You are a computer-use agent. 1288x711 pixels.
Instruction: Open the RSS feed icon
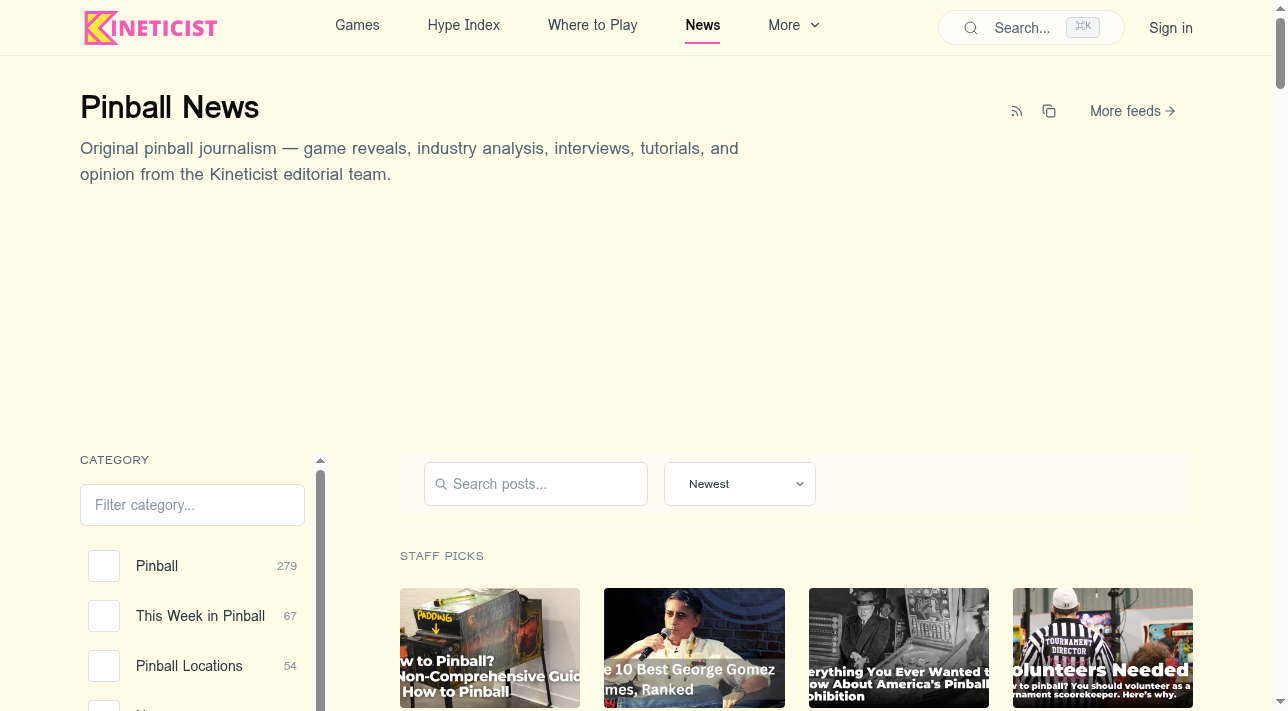coord(1017,111)
